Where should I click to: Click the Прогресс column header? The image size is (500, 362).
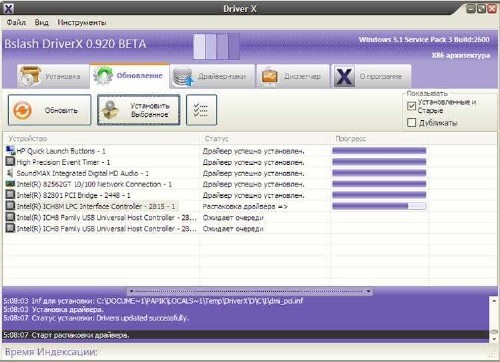(x=380, y=139)
